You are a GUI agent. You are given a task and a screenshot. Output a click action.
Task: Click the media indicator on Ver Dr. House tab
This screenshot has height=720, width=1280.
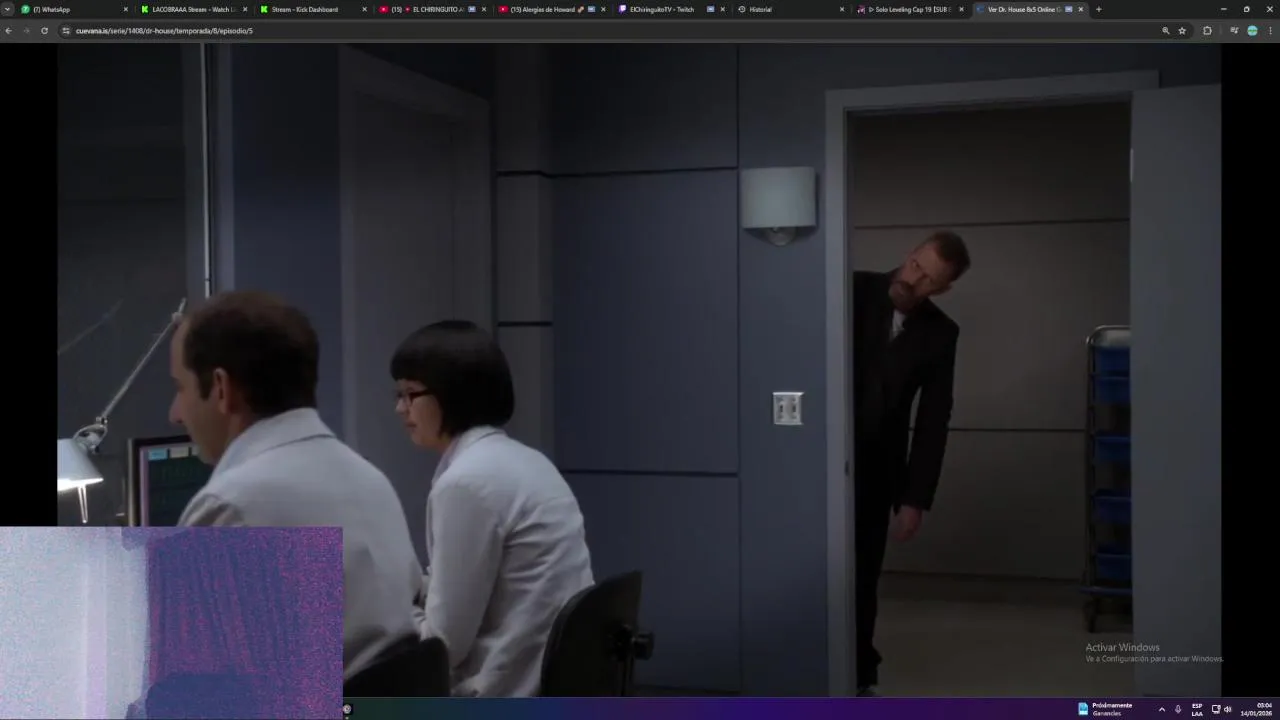click(x=1068, y=9)
